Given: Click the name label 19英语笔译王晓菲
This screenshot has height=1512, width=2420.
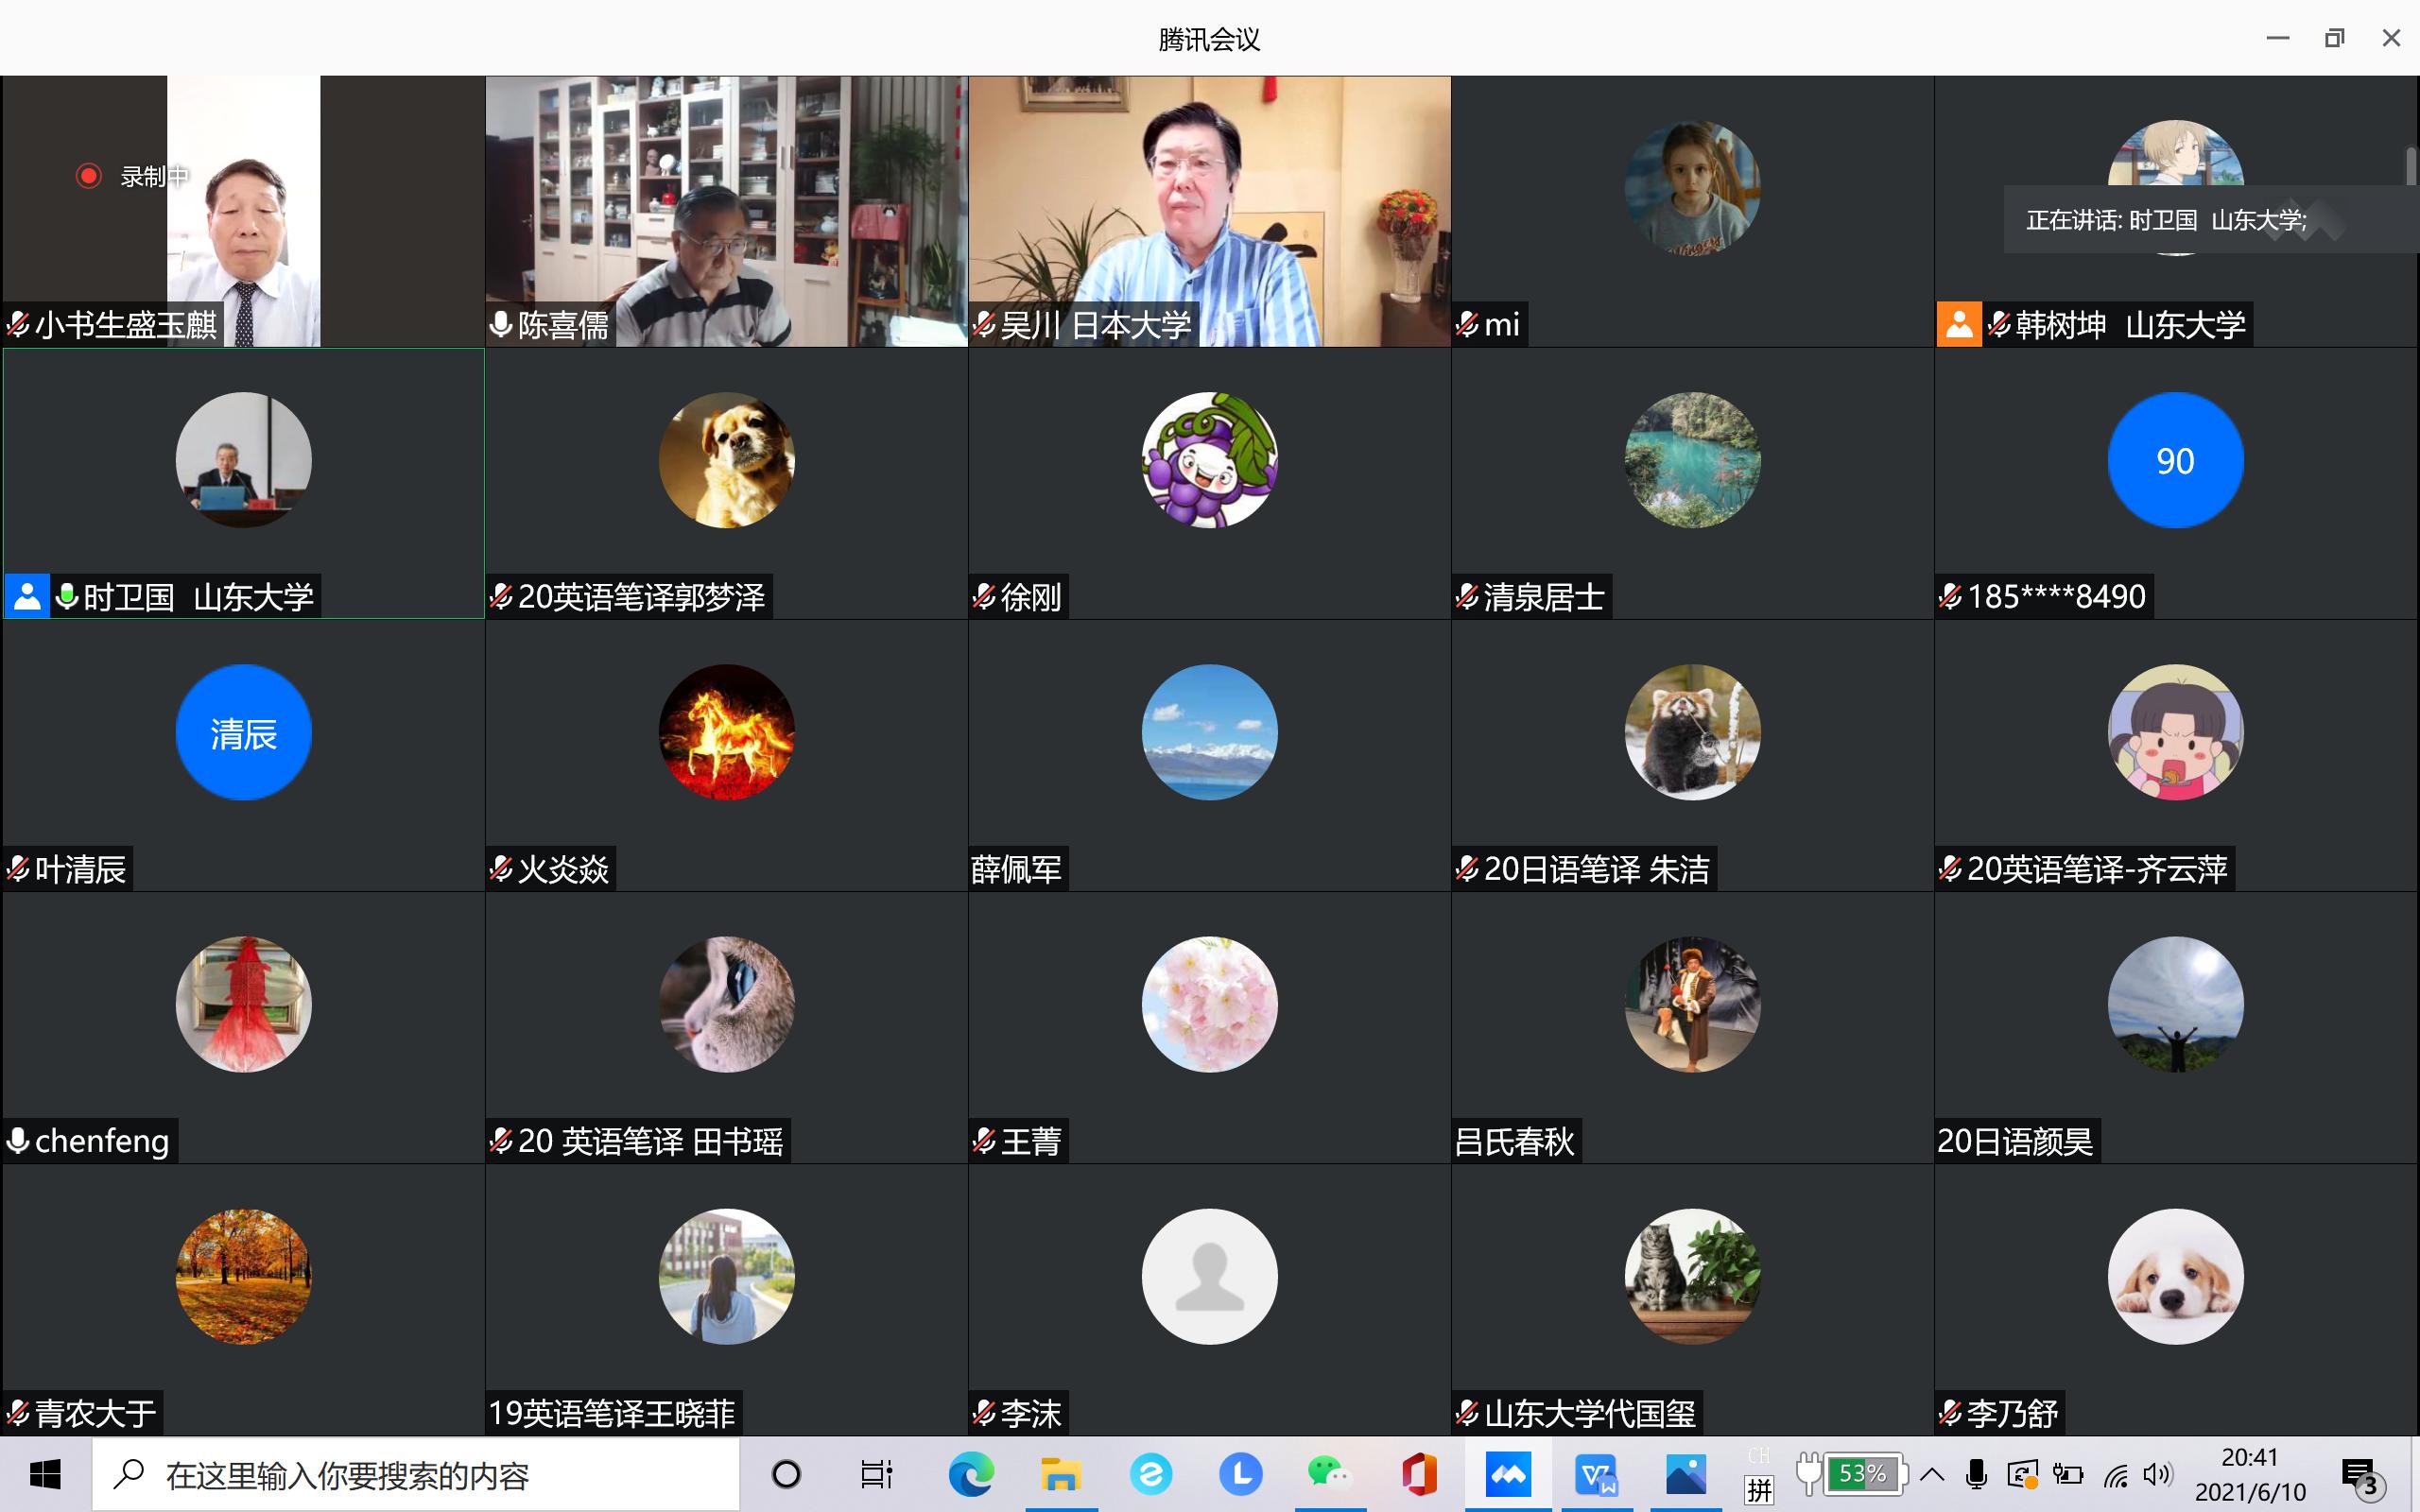Looking at the screenshot, I should click(x=612, y=1413).
